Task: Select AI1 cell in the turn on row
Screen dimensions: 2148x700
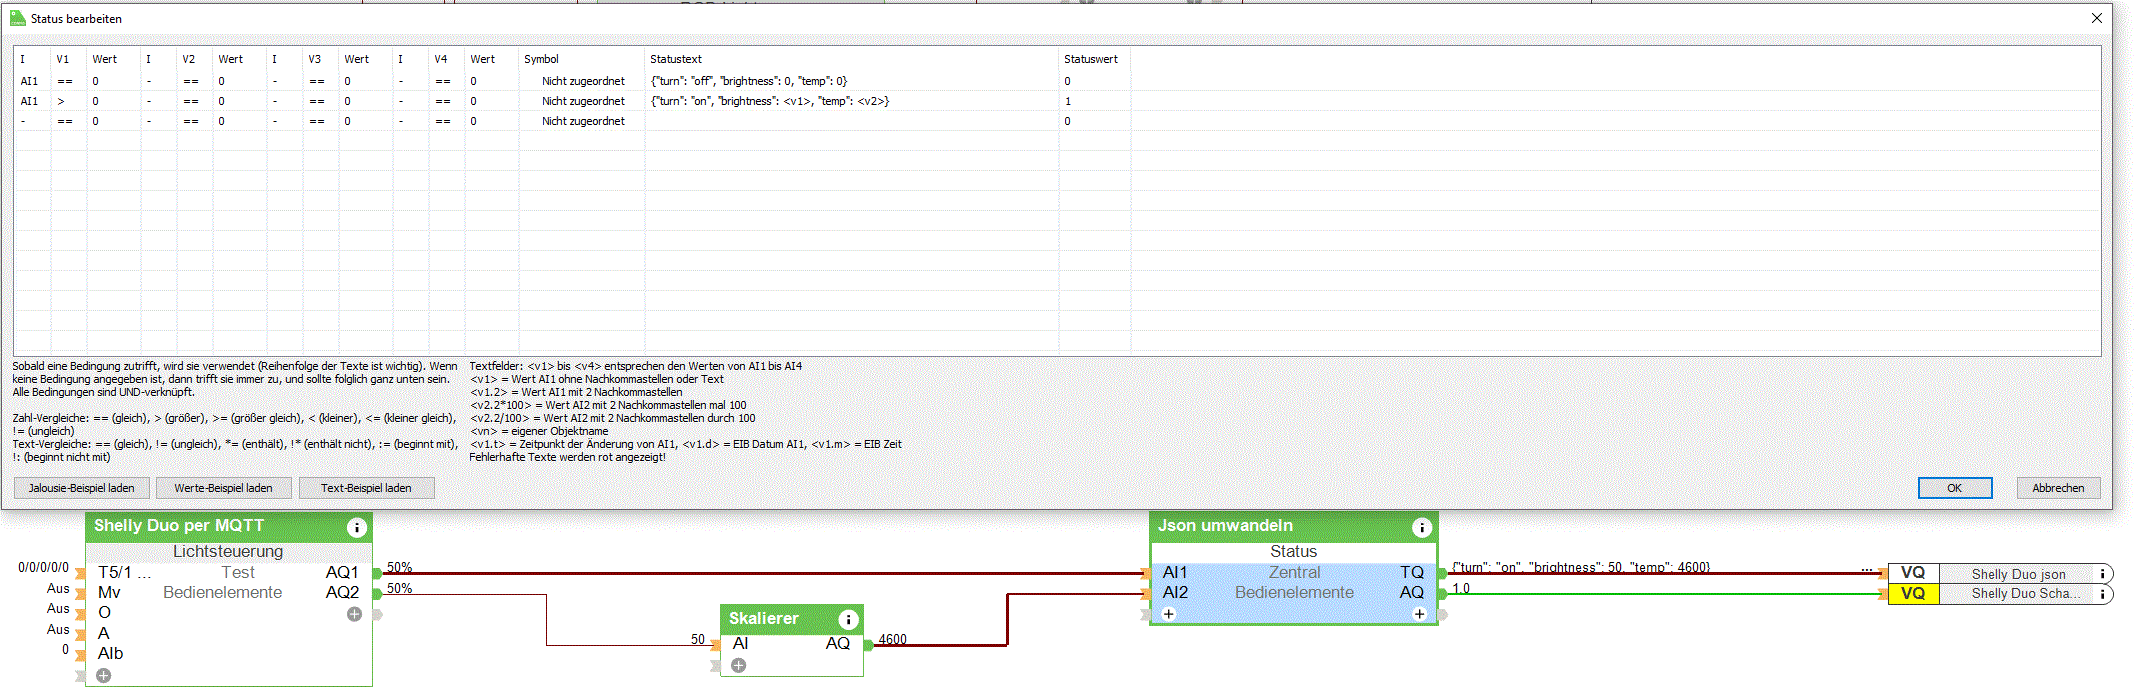Action: [32, 101]
